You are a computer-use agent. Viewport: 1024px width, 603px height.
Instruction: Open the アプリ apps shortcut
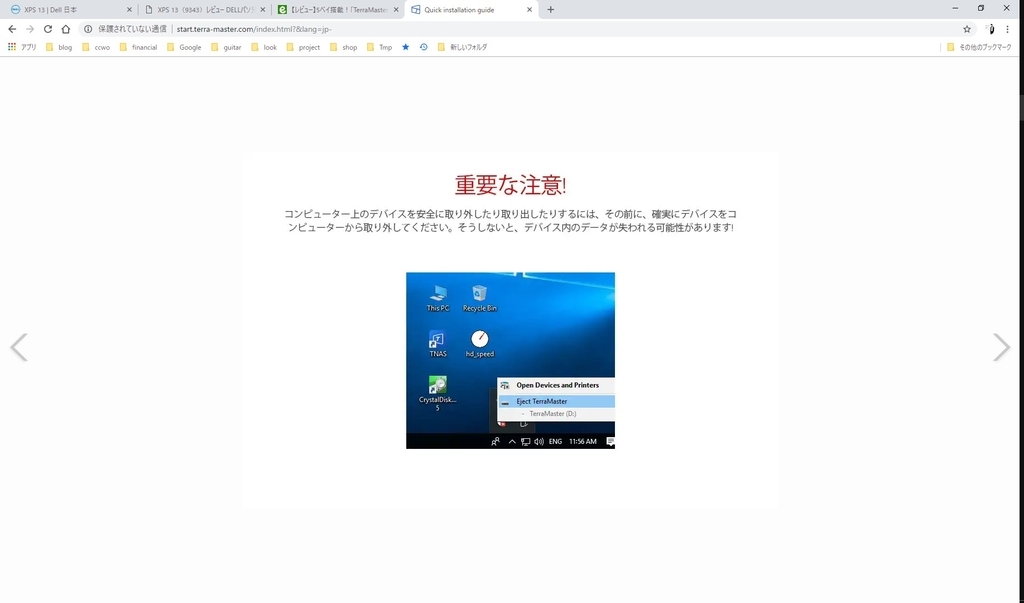[x=22, y=47]
